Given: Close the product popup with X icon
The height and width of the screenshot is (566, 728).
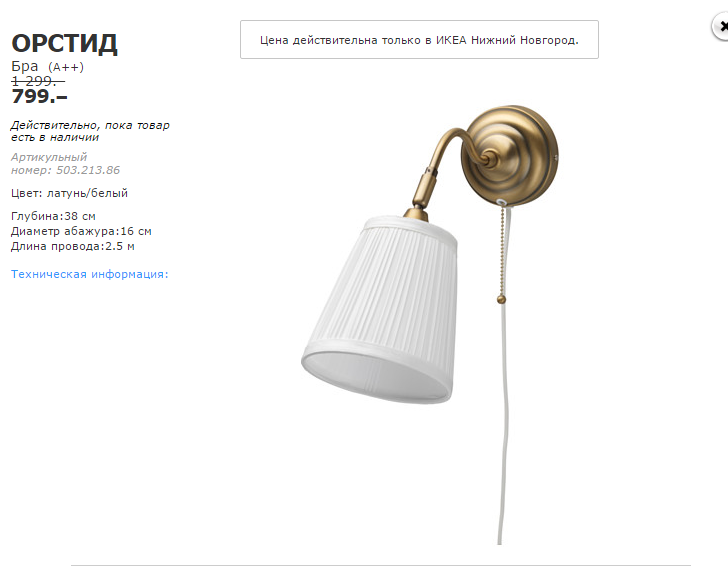Looking at the screenshot, I should 721,26.
